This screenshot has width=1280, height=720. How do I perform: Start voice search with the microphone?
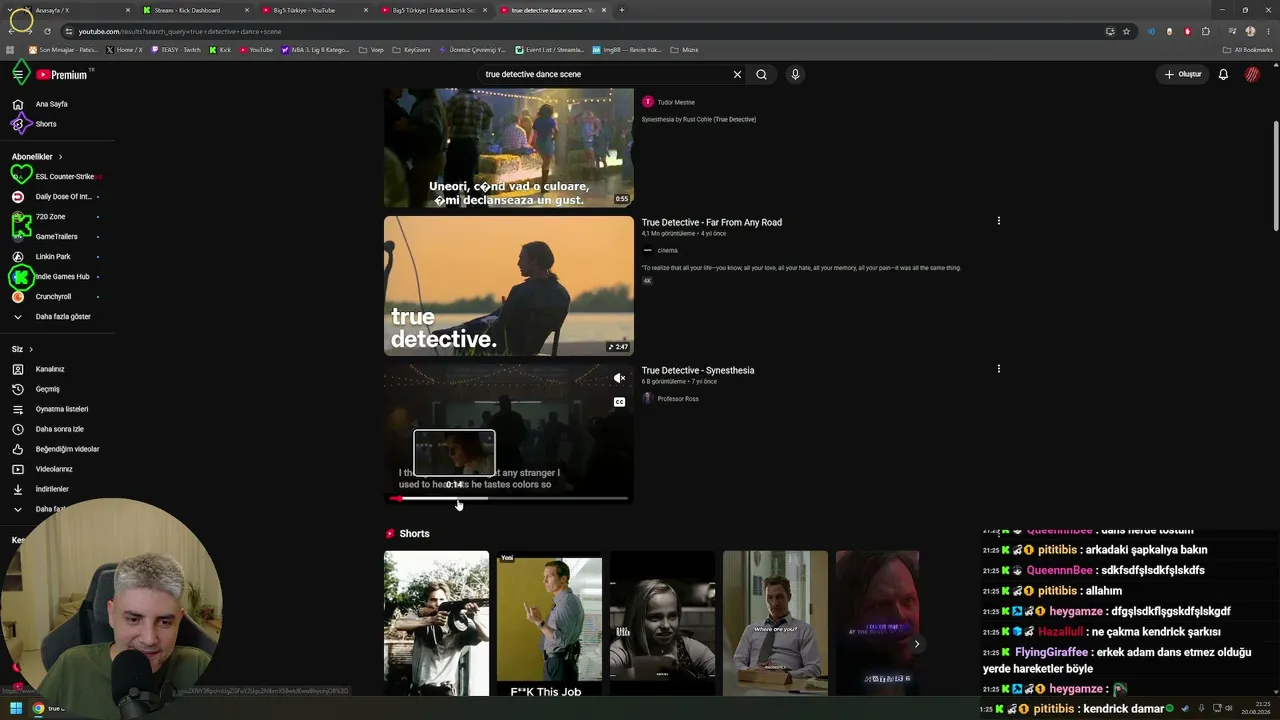pyautogui.click(x=795, y=74)
